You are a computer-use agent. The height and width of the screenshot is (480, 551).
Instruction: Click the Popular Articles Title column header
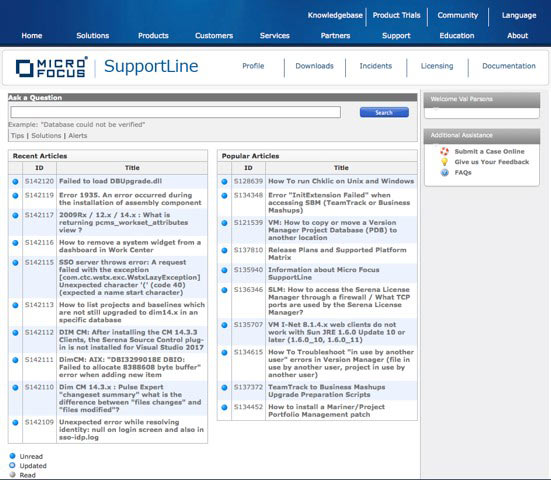(341, 168)
